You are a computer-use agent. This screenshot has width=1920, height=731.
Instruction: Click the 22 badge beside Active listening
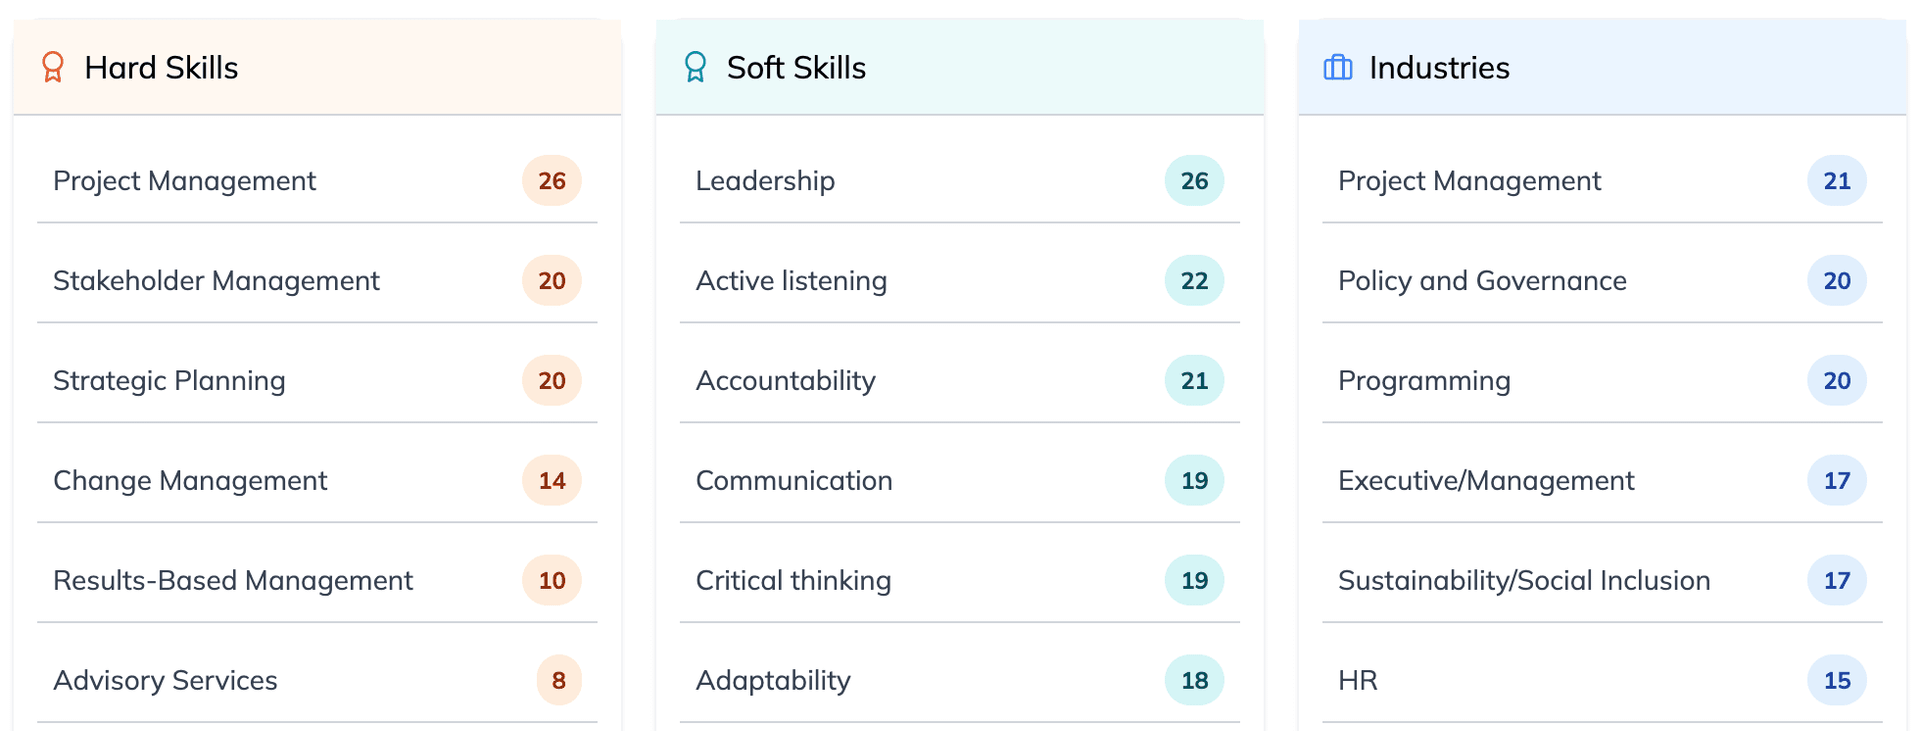coord(1194,281)
